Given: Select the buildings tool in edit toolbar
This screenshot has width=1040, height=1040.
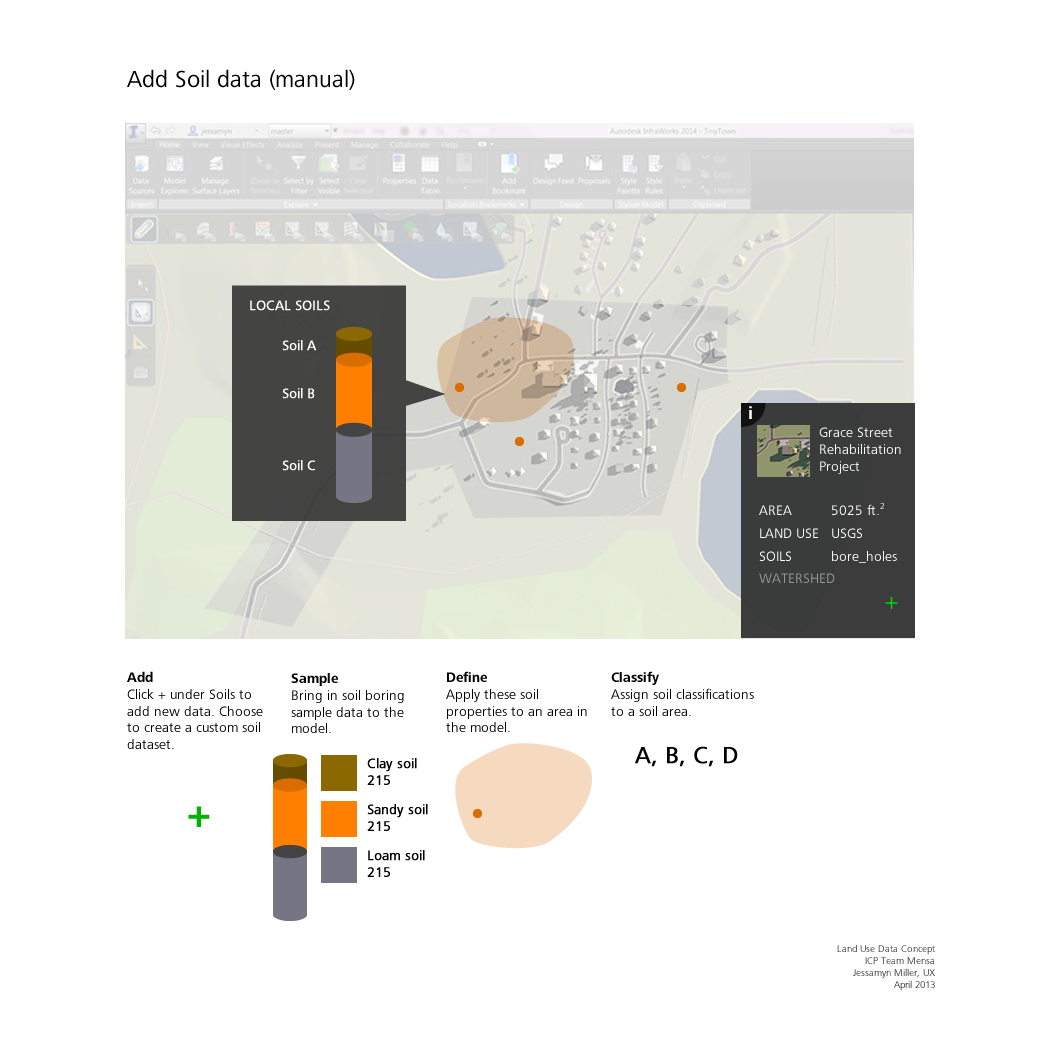Looking at the screenshot, I should [x=204, y=231].
